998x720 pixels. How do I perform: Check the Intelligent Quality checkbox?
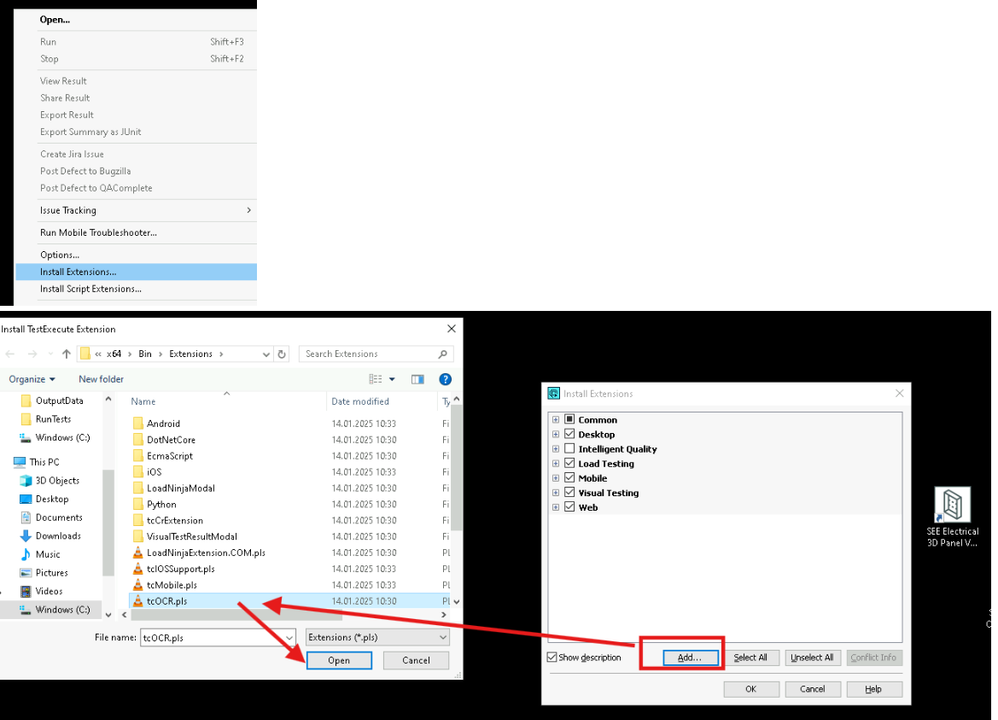coord(570,449)
